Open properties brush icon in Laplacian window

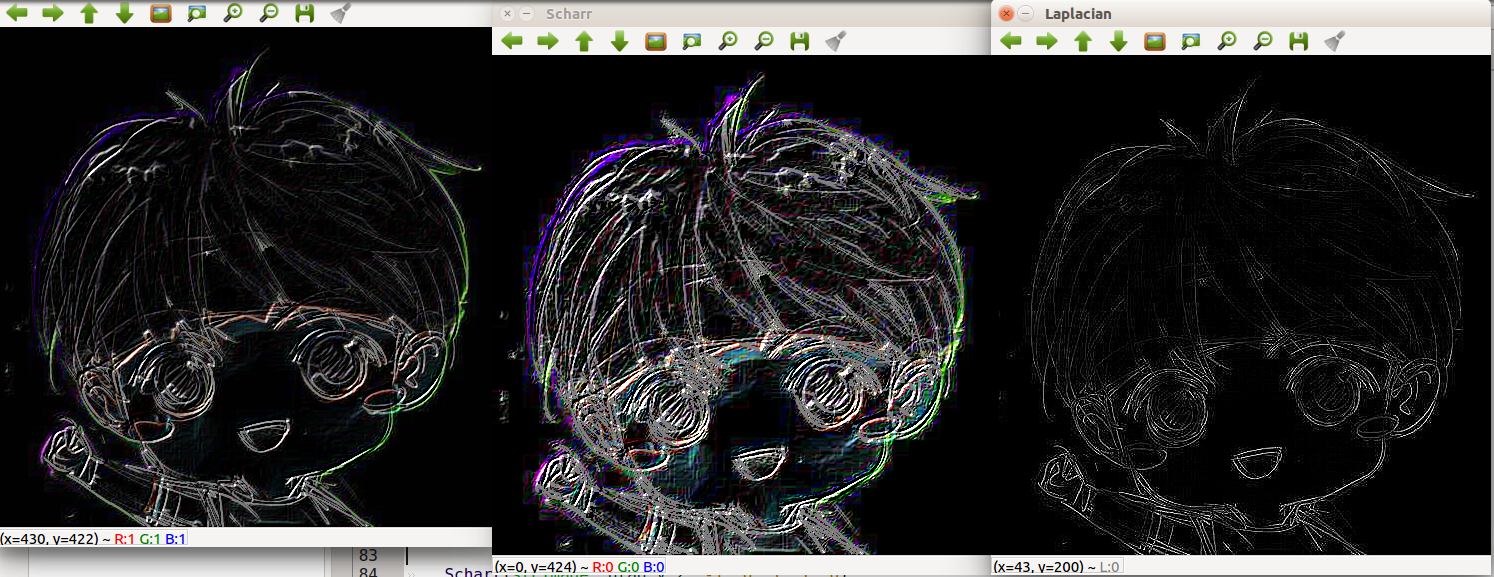[1334, 41]
